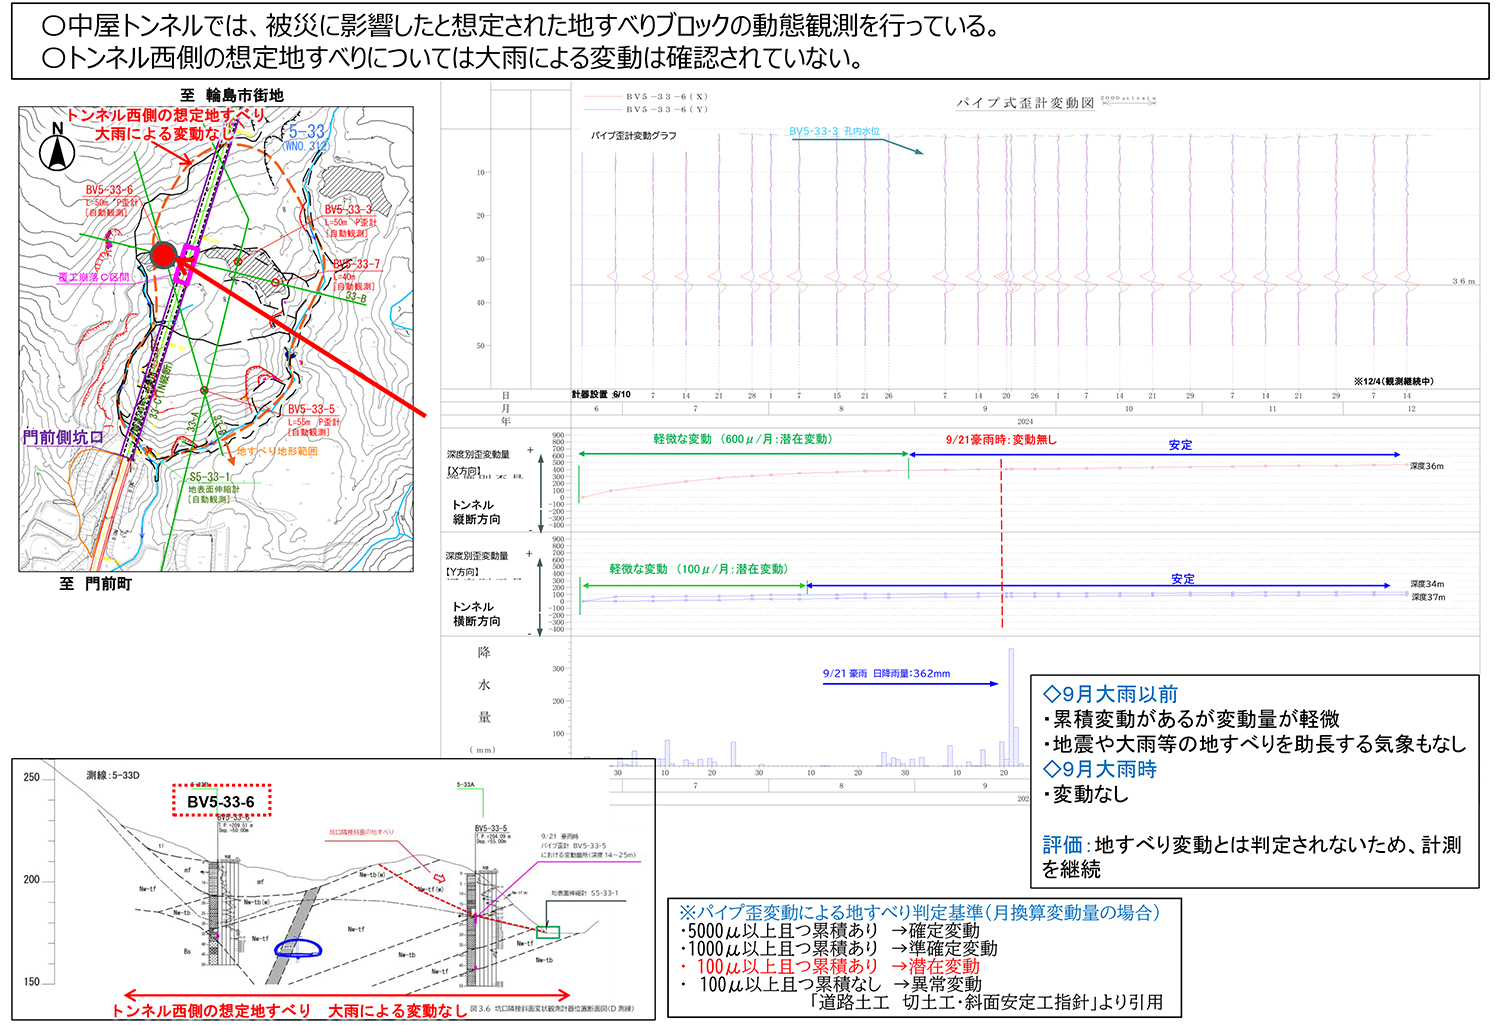Viewport: 1500px width, 1034px height.
Task: Click the 'BV5-33-3 孔内水位' blue label
Action: tap(834, 131)
